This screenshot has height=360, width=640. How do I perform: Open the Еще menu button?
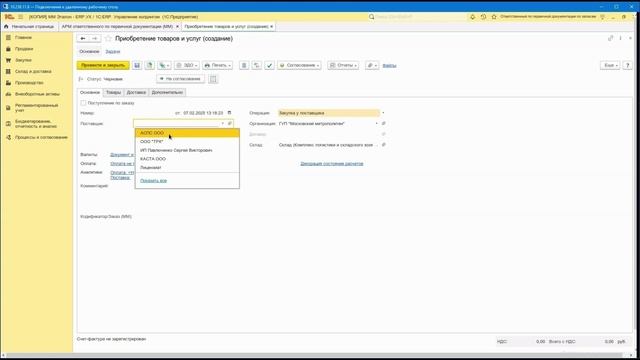pyautogui.click(x=610, y=65)
